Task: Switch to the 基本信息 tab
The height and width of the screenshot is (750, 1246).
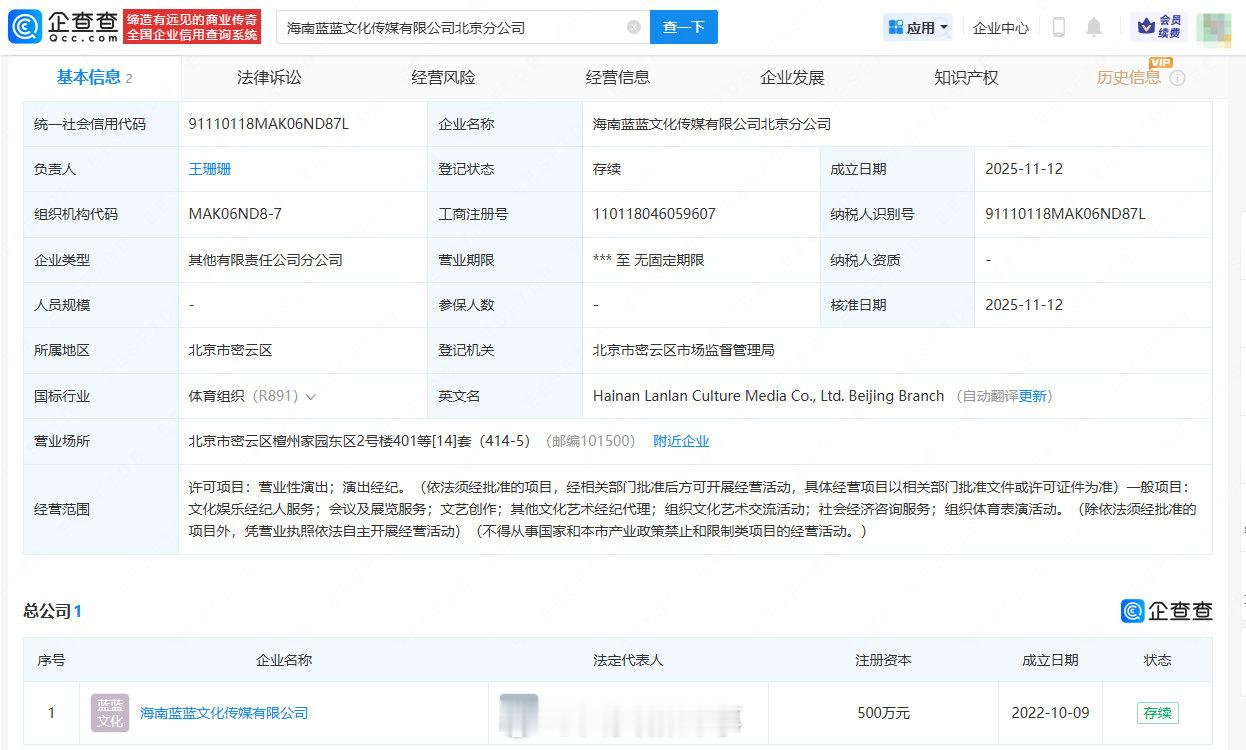Action: [x=94, y=77]
